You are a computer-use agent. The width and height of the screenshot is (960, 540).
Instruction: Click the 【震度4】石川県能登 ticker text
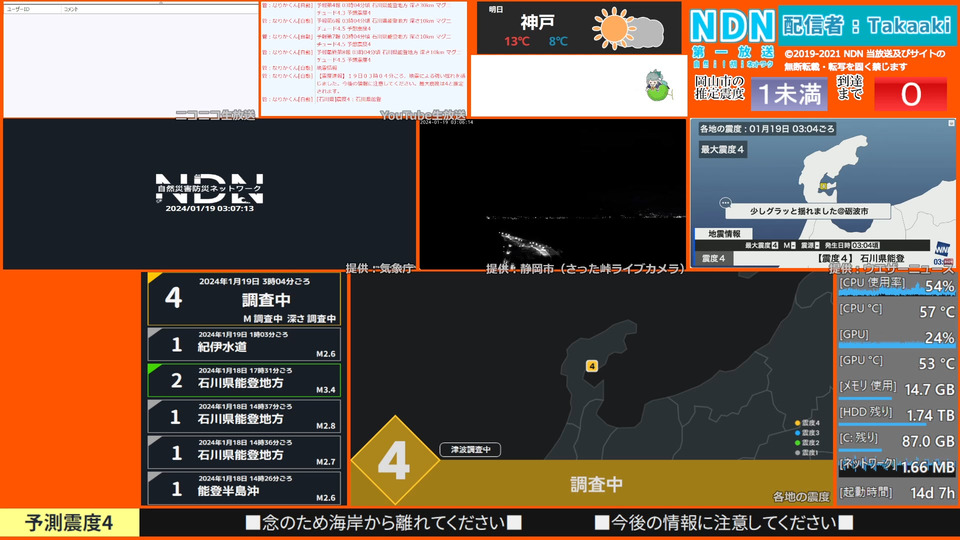tap(861, 258)
